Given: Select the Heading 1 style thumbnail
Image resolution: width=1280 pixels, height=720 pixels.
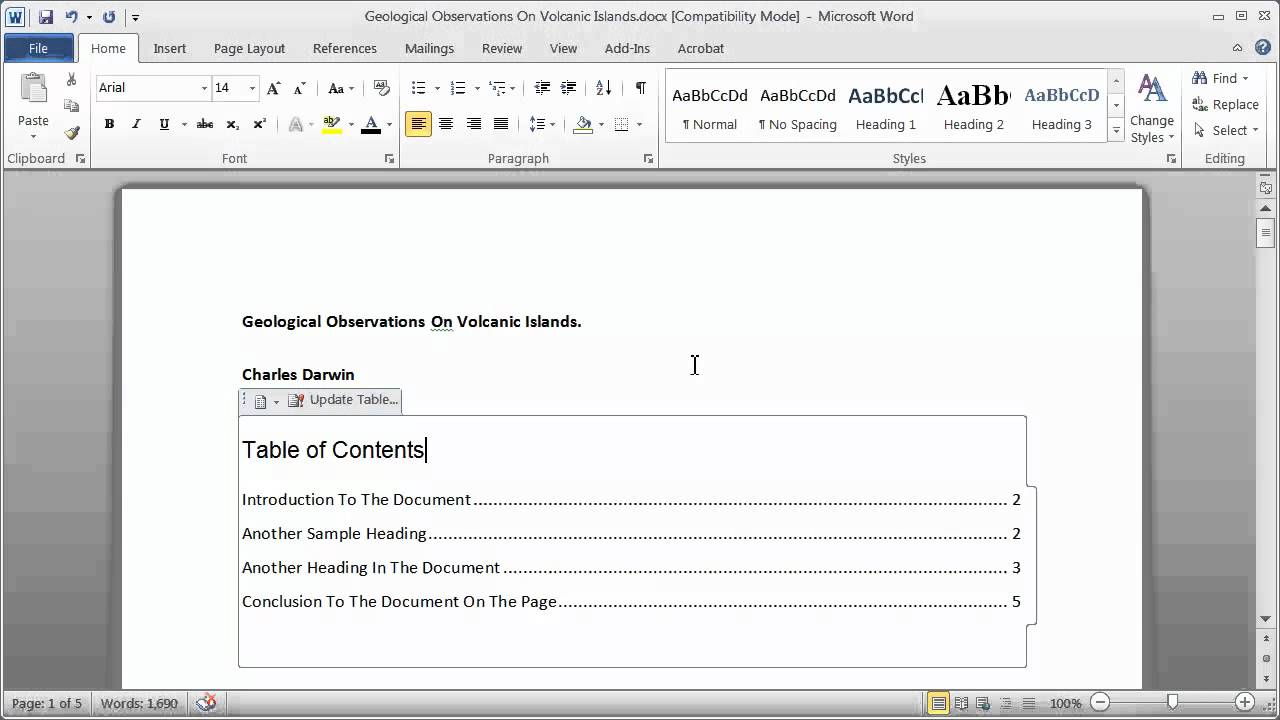Looking at the screenshot, I should tap(885, 108).
